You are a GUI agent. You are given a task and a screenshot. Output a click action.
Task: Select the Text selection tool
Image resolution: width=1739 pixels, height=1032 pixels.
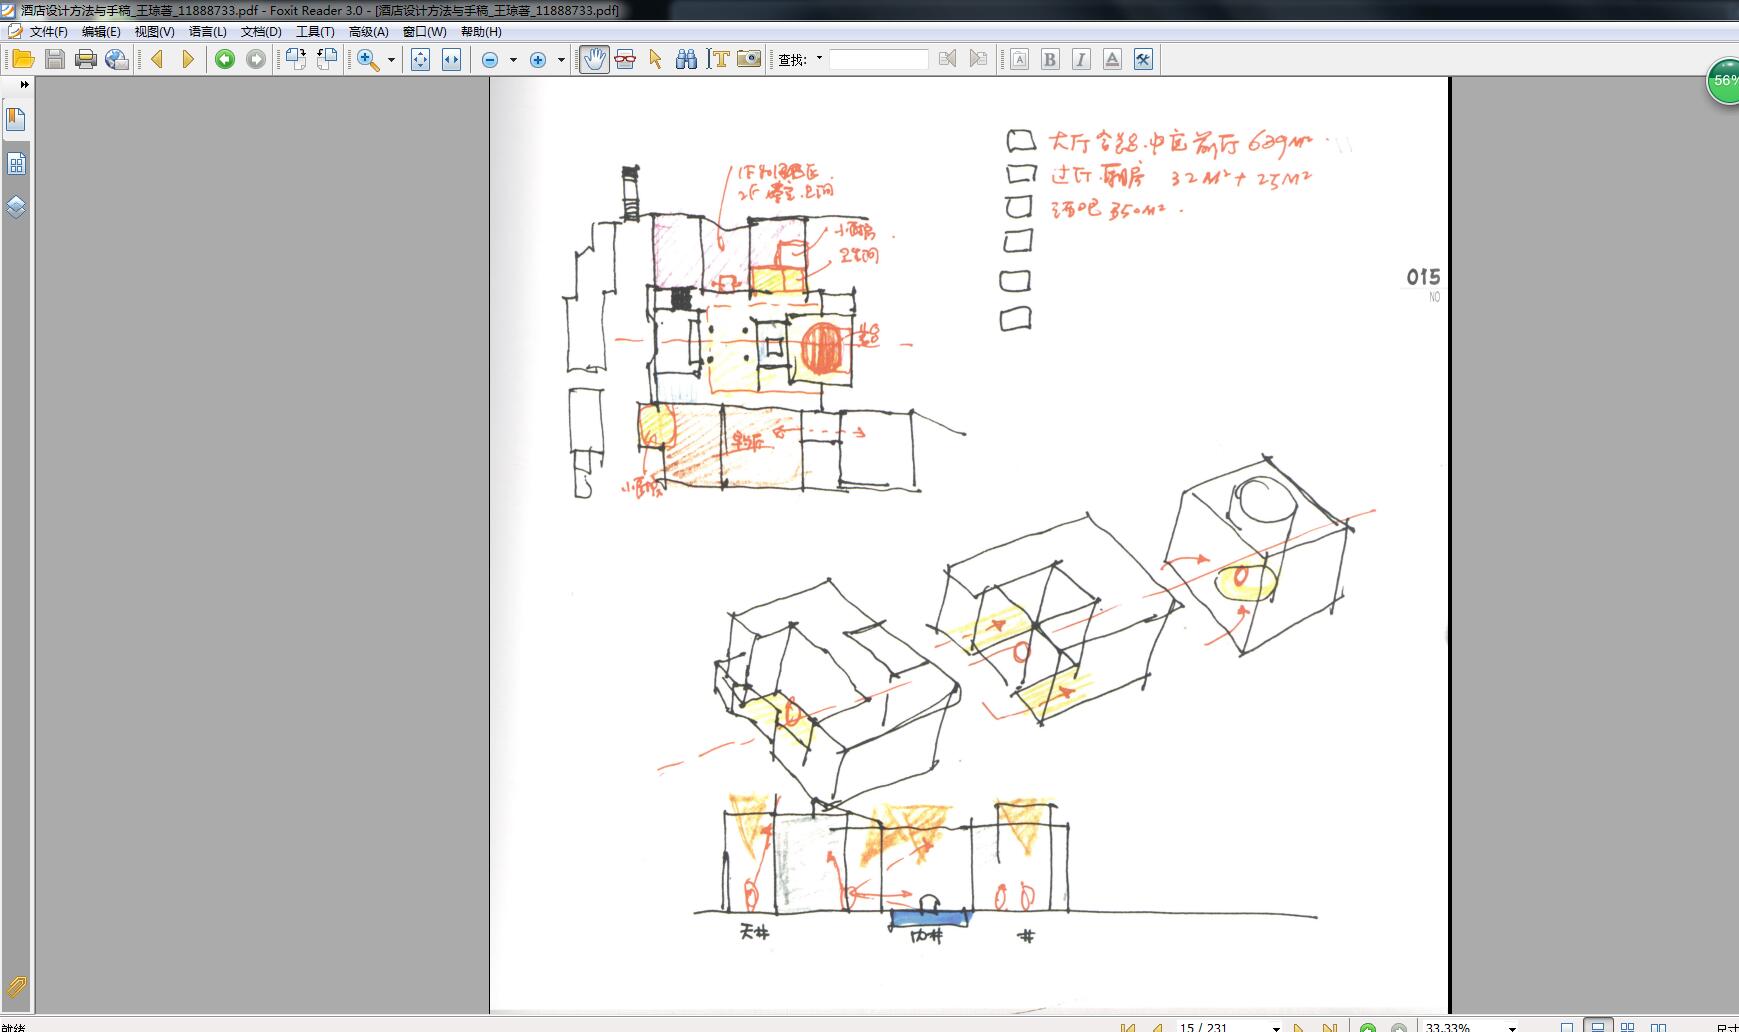point(718,59)
